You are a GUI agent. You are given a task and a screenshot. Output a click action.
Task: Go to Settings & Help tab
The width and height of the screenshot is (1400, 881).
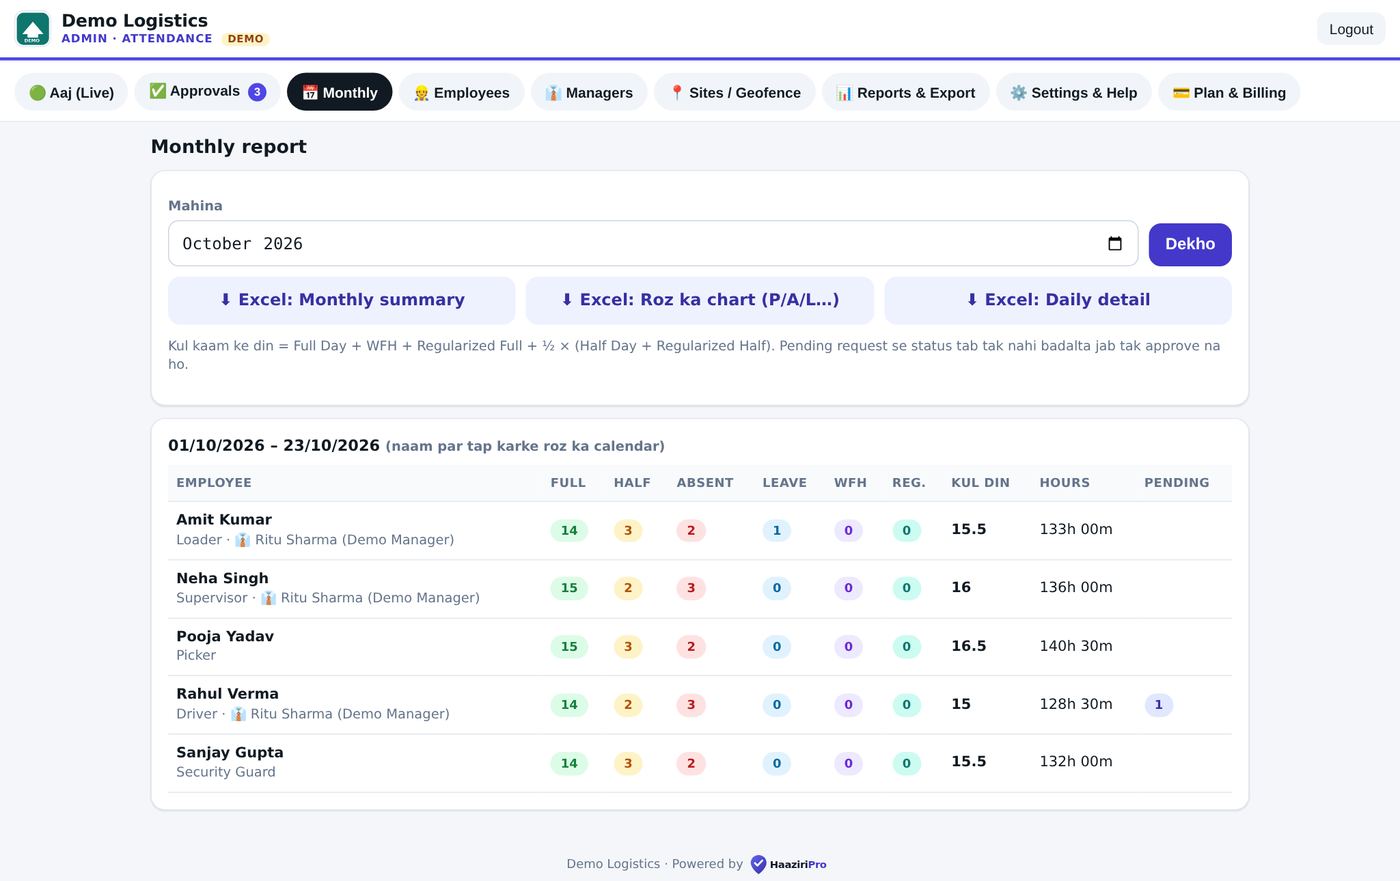pos(1074,92)
